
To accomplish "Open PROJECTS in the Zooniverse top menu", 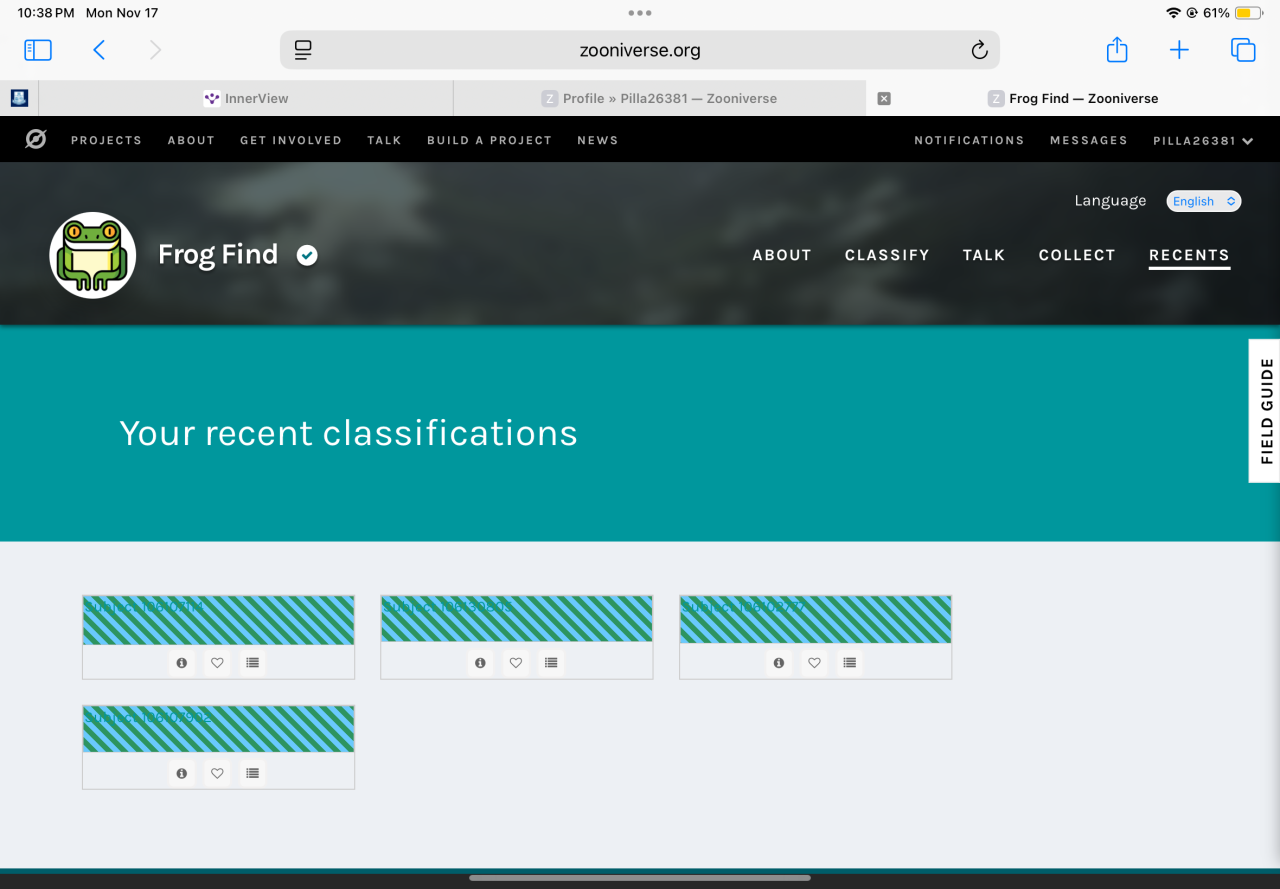I will tap(106, 141).
